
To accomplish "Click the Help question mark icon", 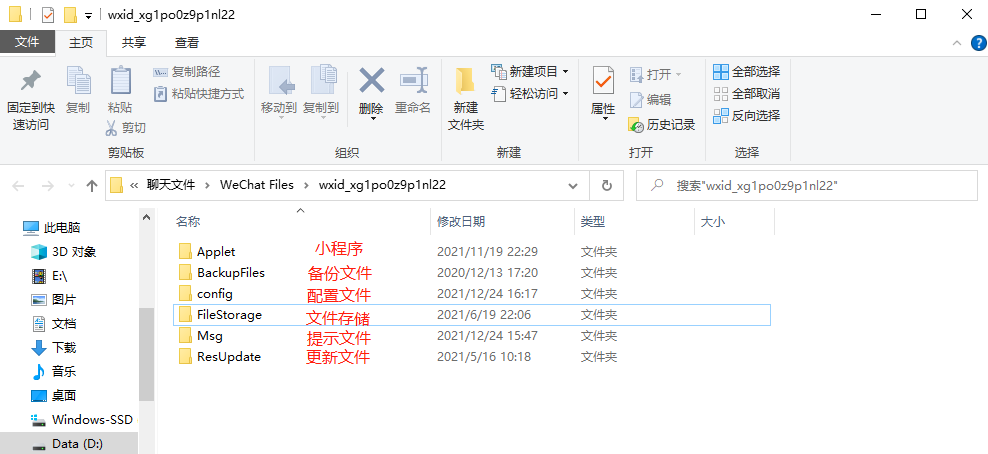I will [x=977, y=43].
